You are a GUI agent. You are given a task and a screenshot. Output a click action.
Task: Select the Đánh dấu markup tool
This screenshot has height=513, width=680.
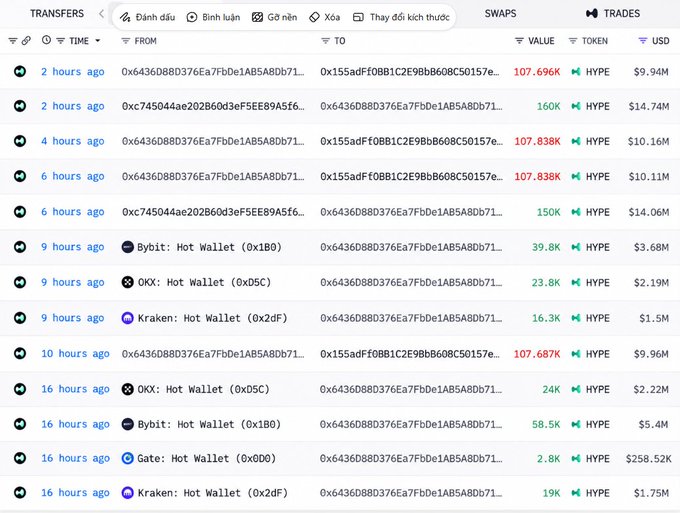pyautogui.click(x=147, y=17)
